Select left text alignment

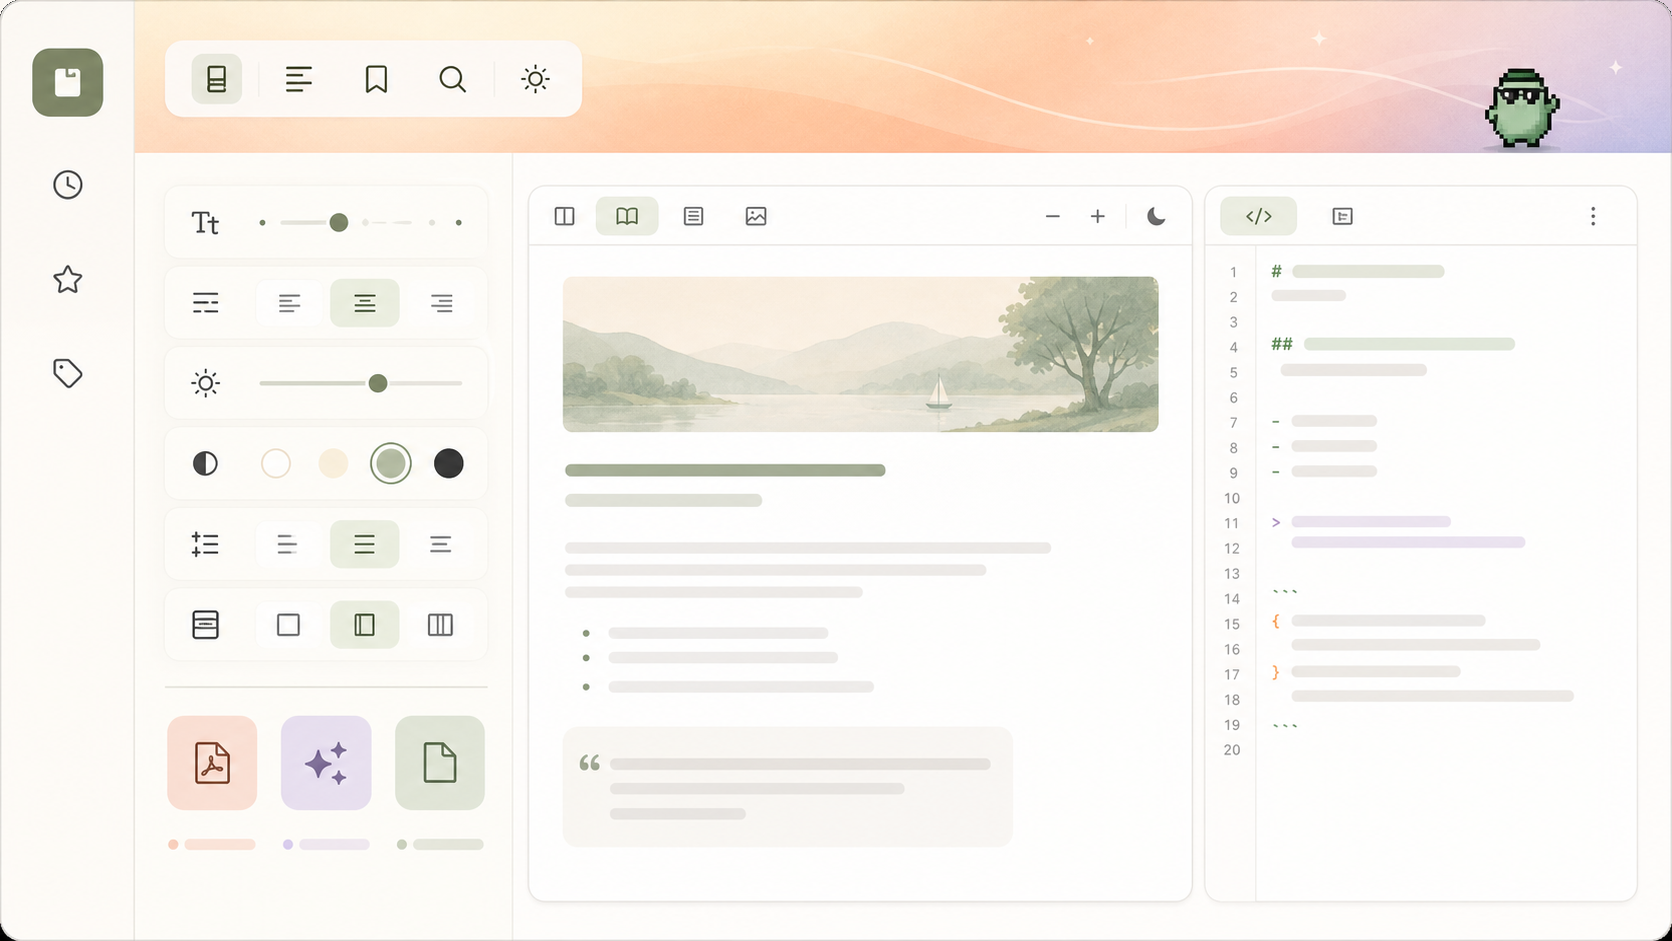[x=289, y=303]
